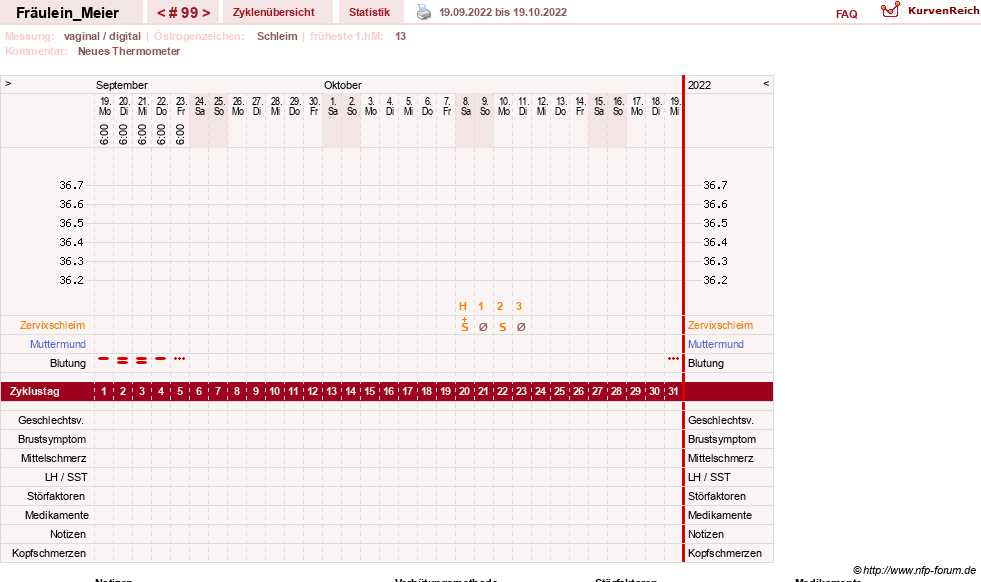Click the left Notizen row label
The image size is (981, 582).
[x=68, y=534]
